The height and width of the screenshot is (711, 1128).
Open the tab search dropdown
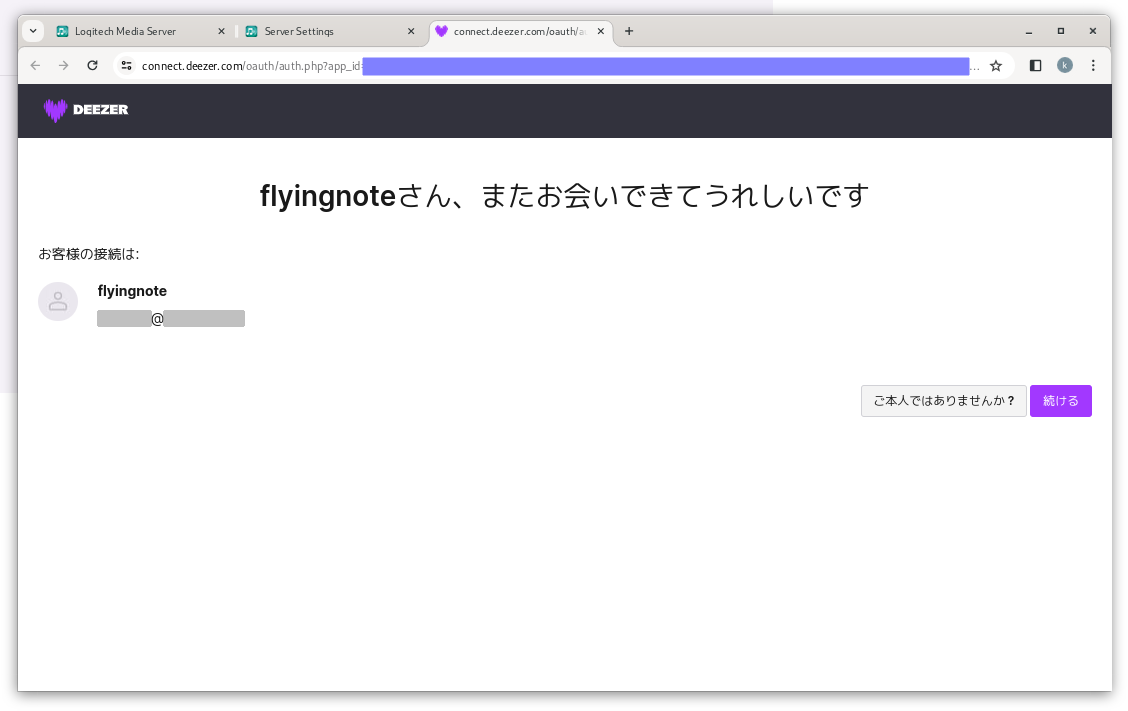point(33,31)
